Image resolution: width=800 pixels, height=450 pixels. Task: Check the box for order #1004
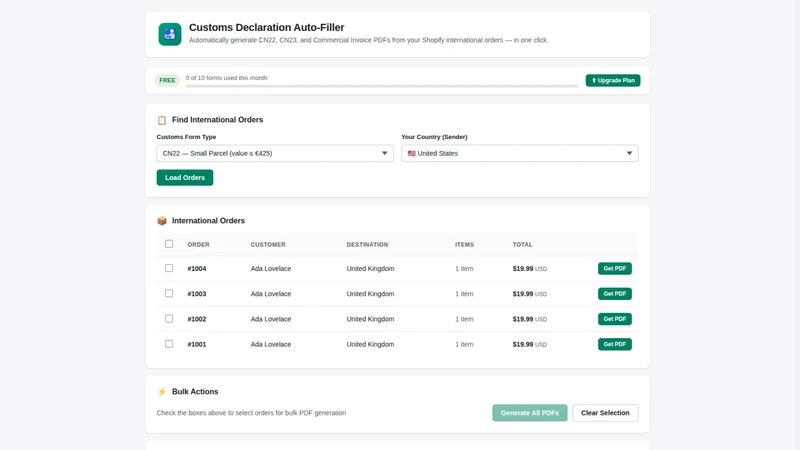[169, 268]
